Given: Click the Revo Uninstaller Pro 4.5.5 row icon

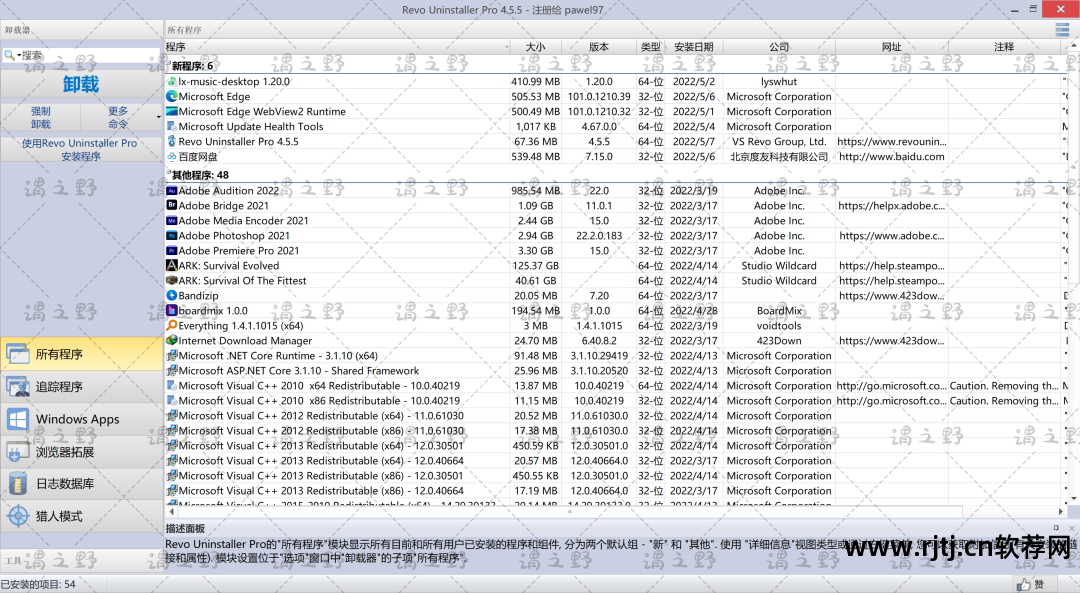Looking at the screenshot, I should (172, 141).
